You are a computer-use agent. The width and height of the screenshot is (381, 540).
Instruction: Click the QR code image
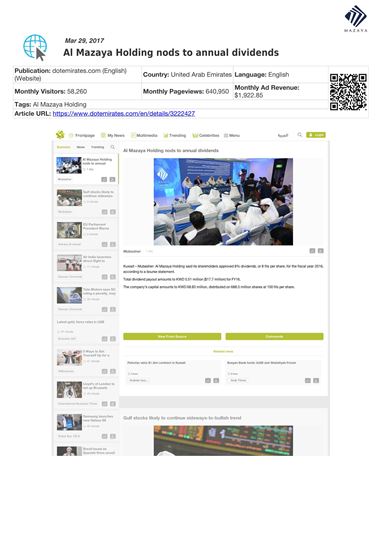pyautogui.click(x=348, y=92)
